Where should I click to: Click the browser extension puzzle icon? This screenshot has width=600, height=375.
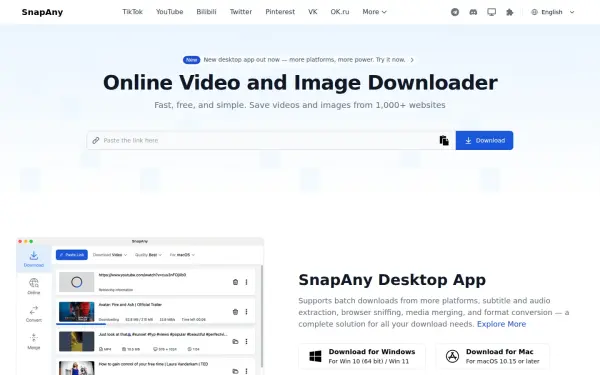[510, 12]
